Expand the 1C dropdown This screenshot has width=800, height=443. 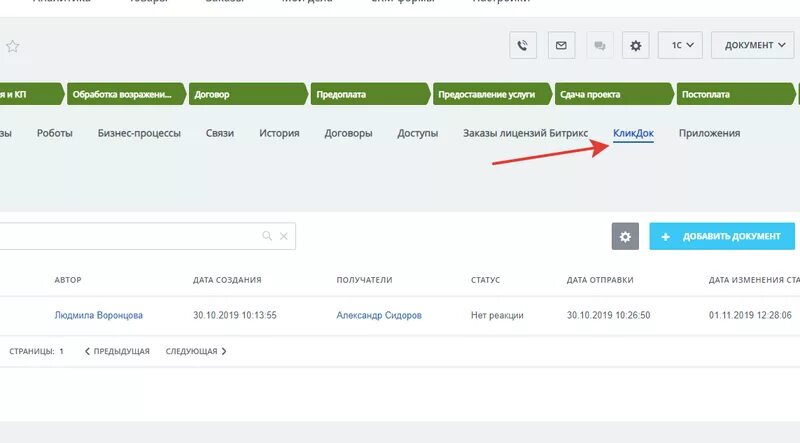tap(680, 45)
